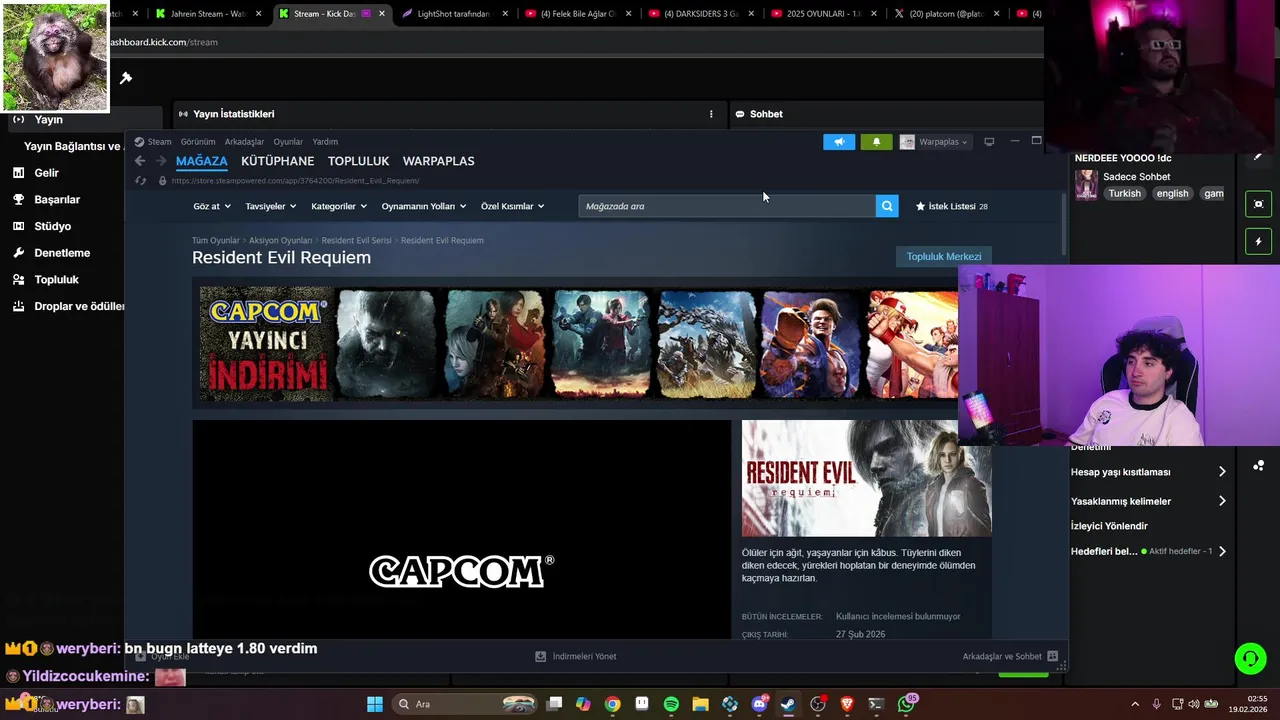This screenshot has height=720, width=1280.
Task: Click Resident Evil Serisi breadcrumb link
Action: (356, 241)
